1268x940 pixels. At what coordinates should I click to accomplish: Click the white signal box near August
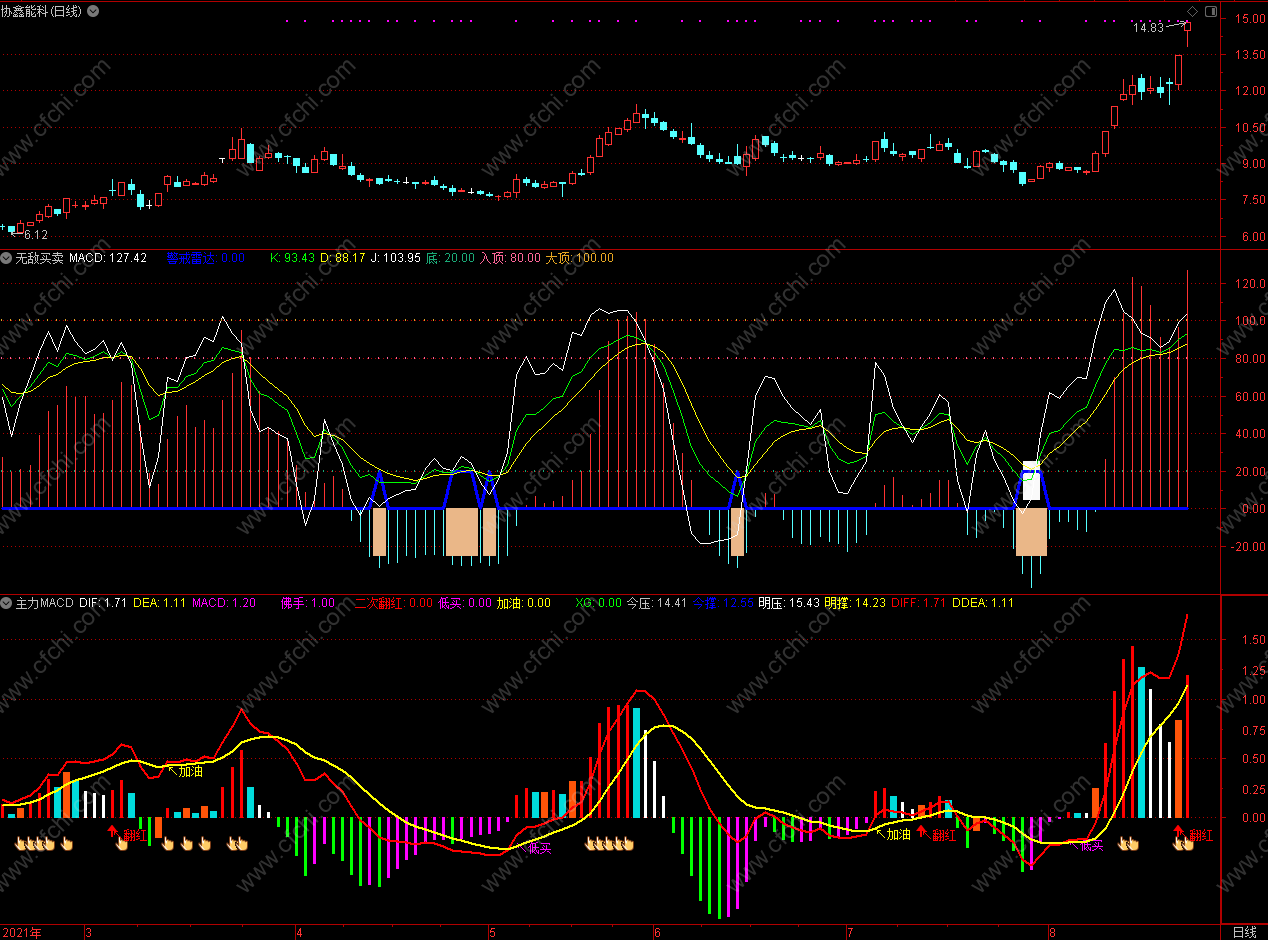click(1031, 481)
